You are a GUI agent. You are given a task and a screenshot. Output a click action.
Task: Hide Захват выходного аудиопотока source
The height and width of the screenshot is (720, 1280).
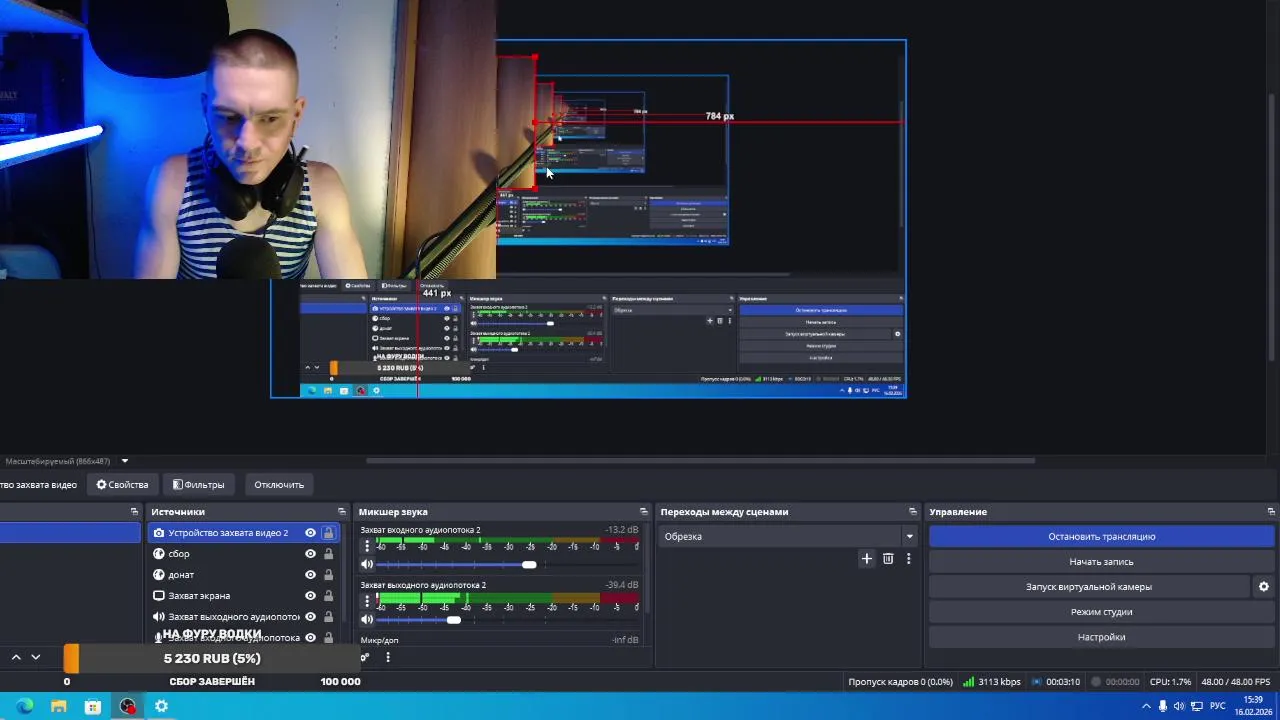(x=310, y=617)
